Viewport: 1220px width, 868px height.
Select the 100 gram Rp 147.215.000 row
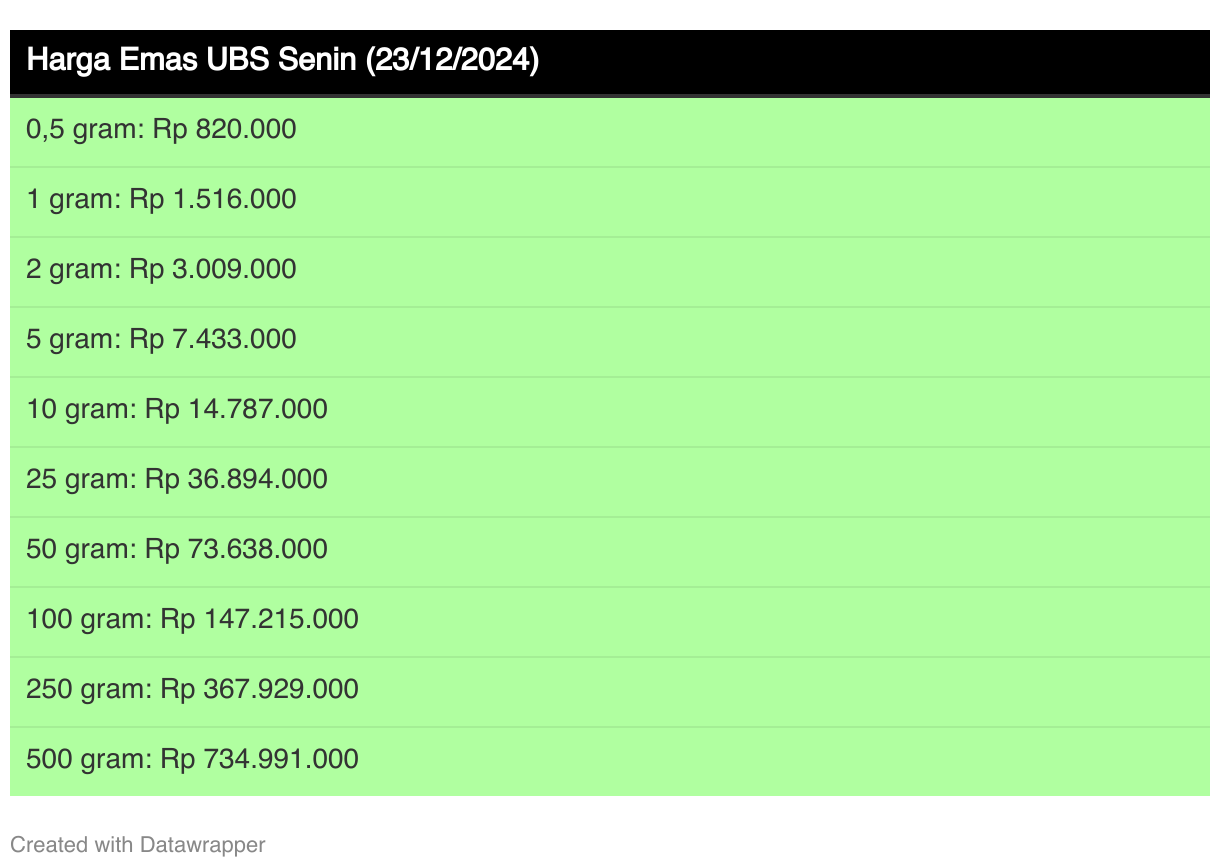point(610,621)
